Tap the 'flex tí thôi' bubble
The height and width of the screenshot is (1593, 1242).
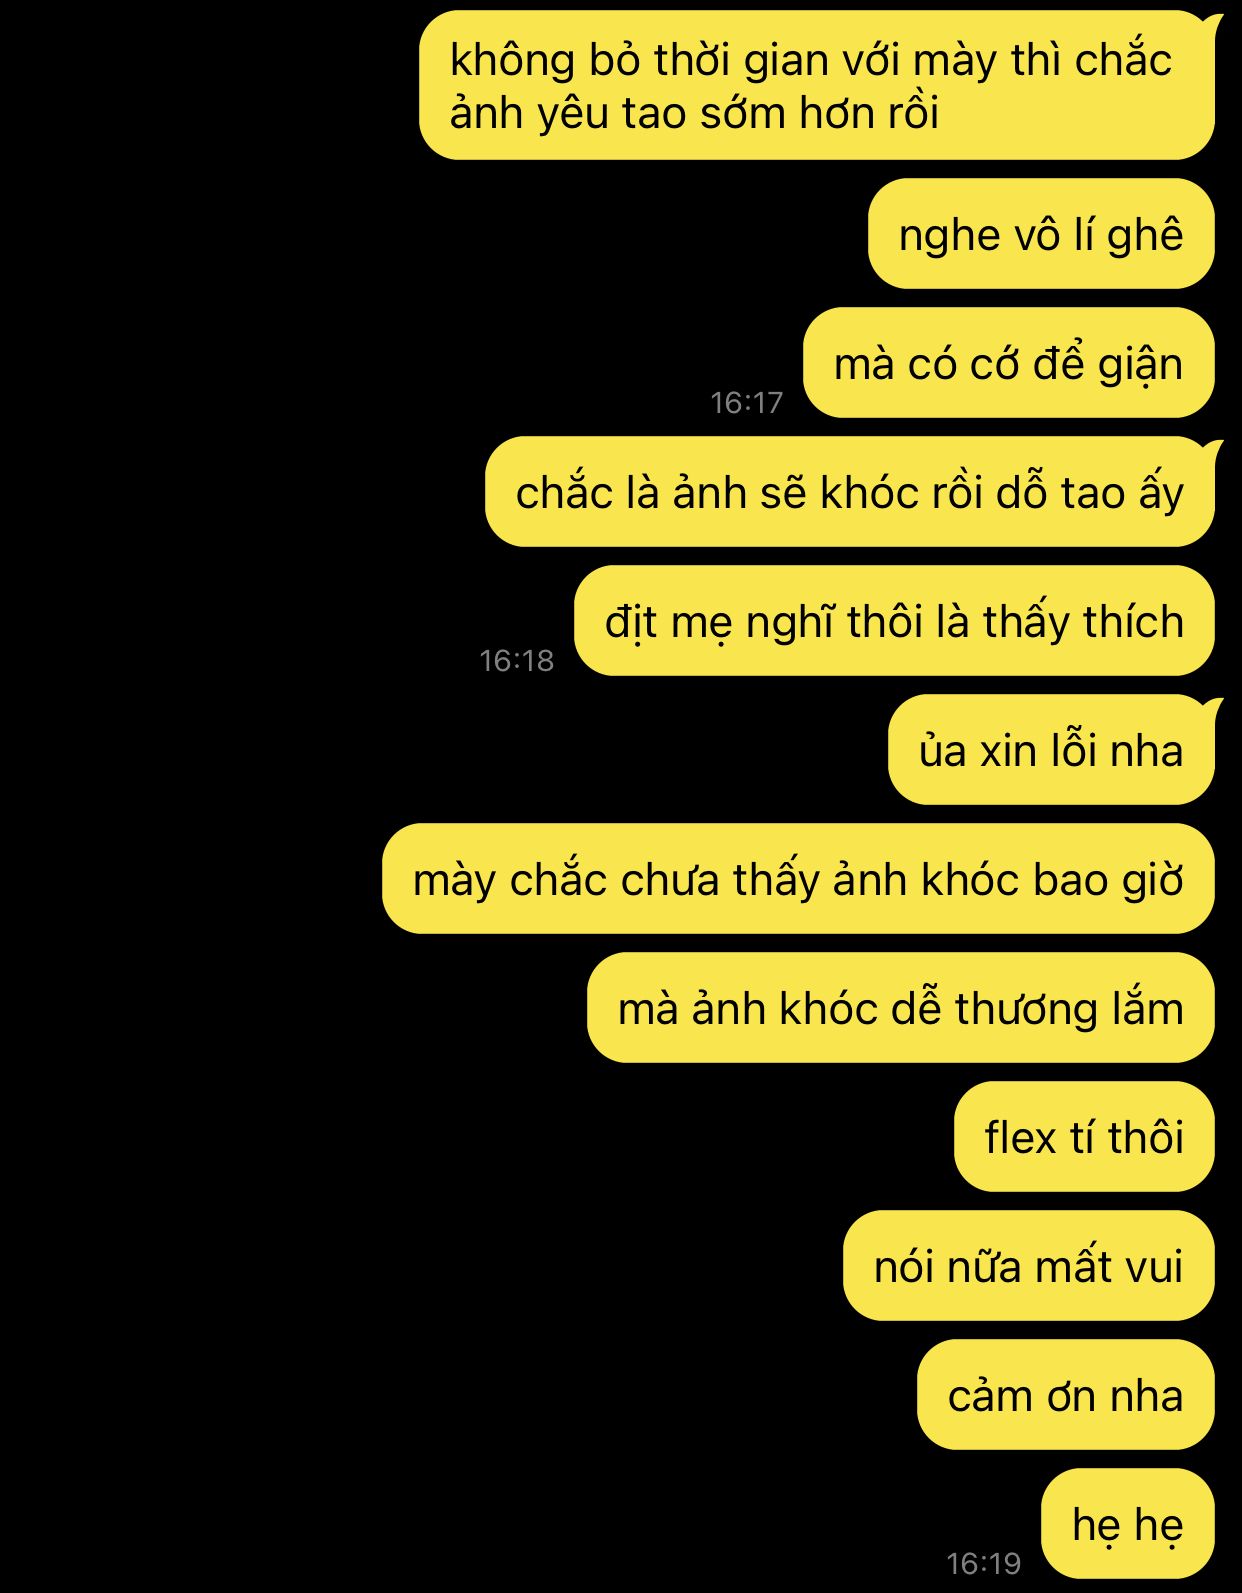pos(1084,1137)
